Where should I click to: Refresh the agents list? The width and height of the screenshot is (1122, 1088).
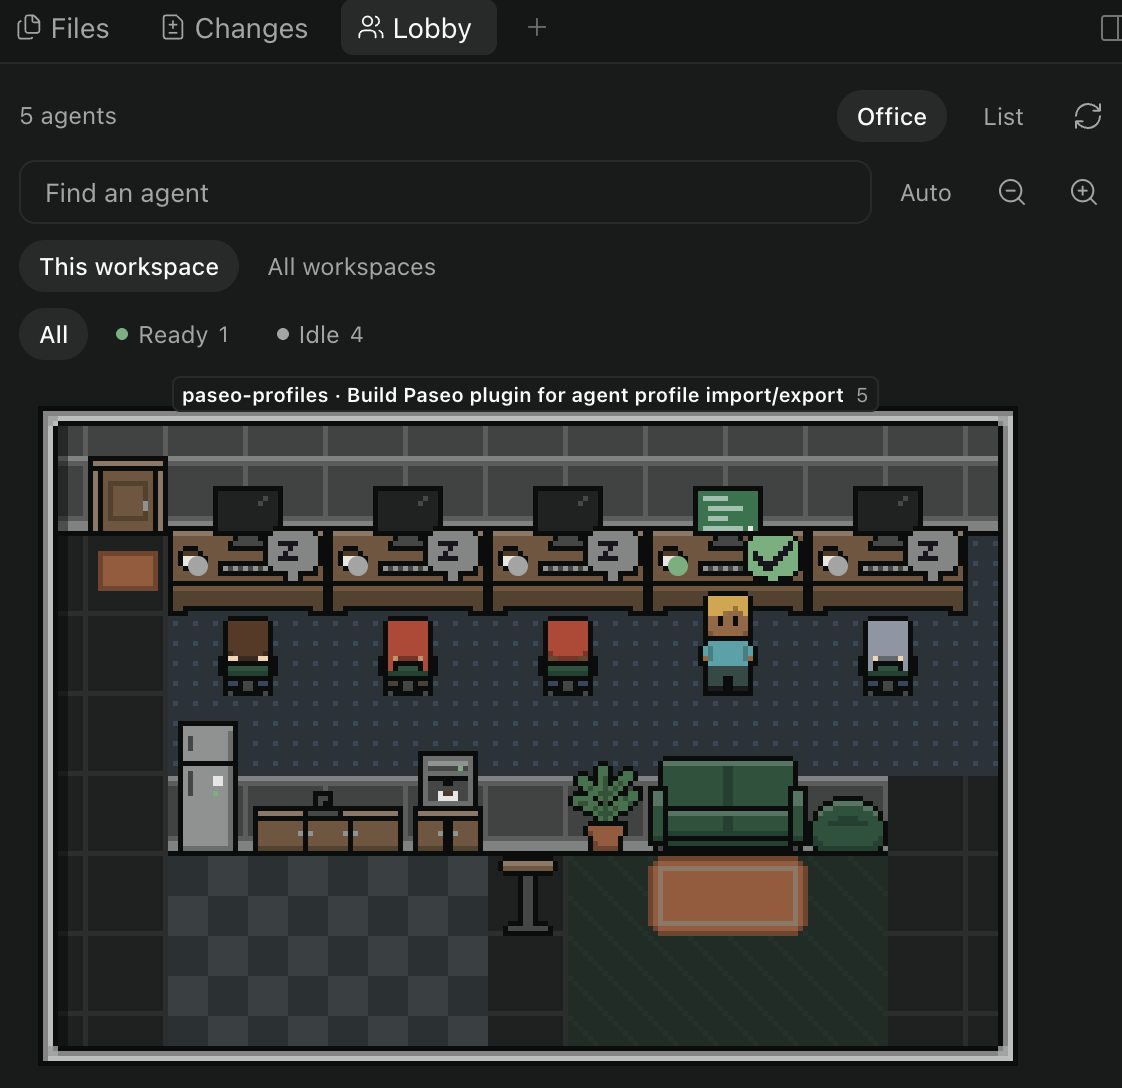pyautogui.click(x=1087, y=116)
